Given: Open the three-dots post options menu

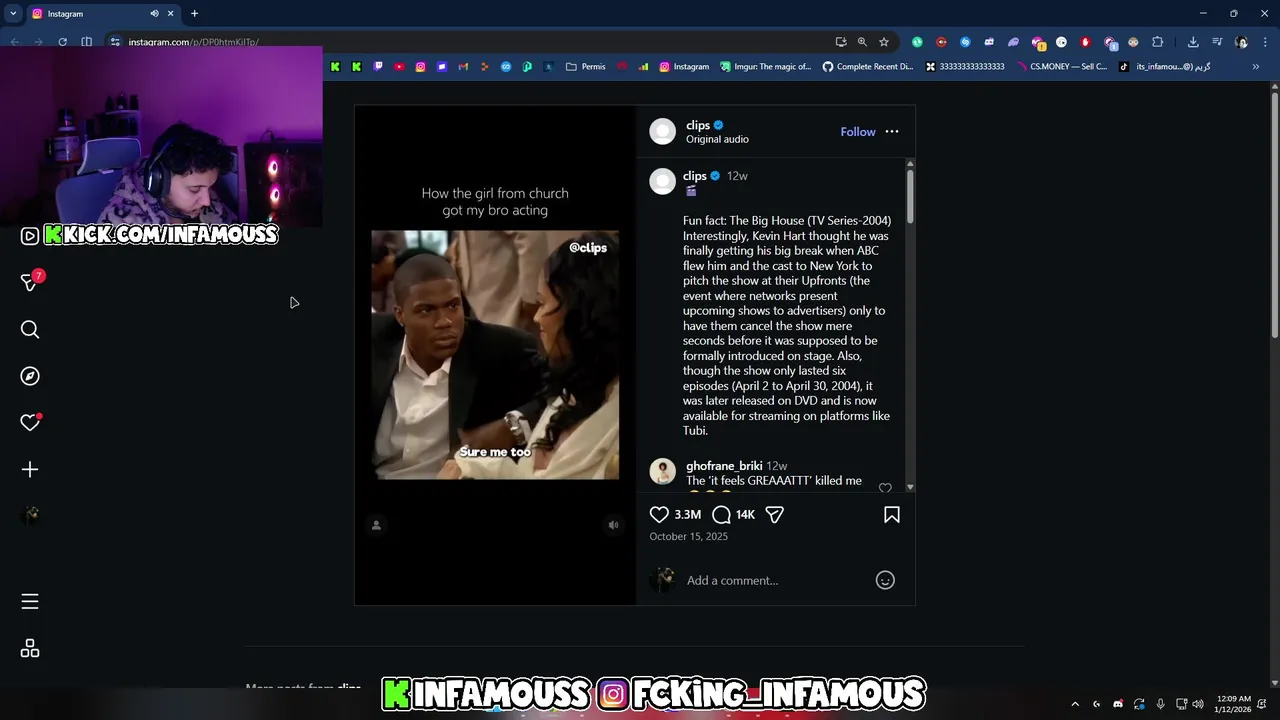Looking at the screenshot, I should [892, 132].
